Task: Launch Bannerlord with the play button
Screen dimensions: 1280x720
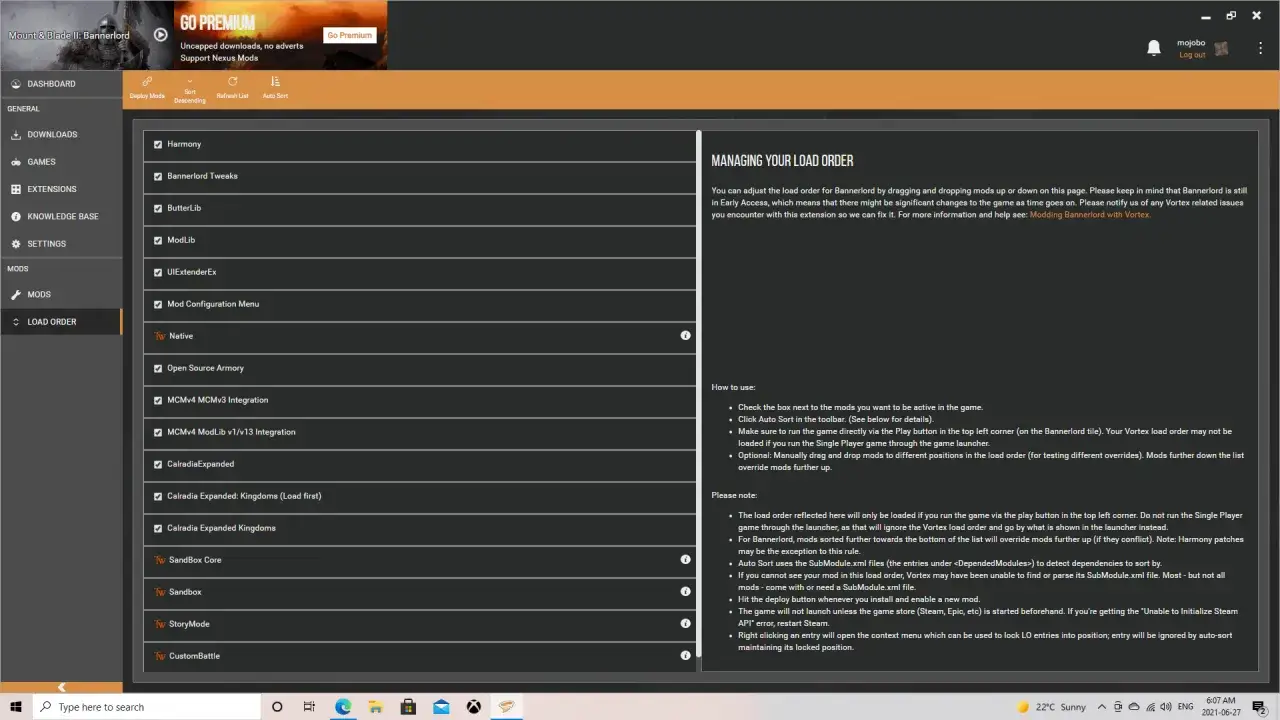Action: tap(161, 35)
